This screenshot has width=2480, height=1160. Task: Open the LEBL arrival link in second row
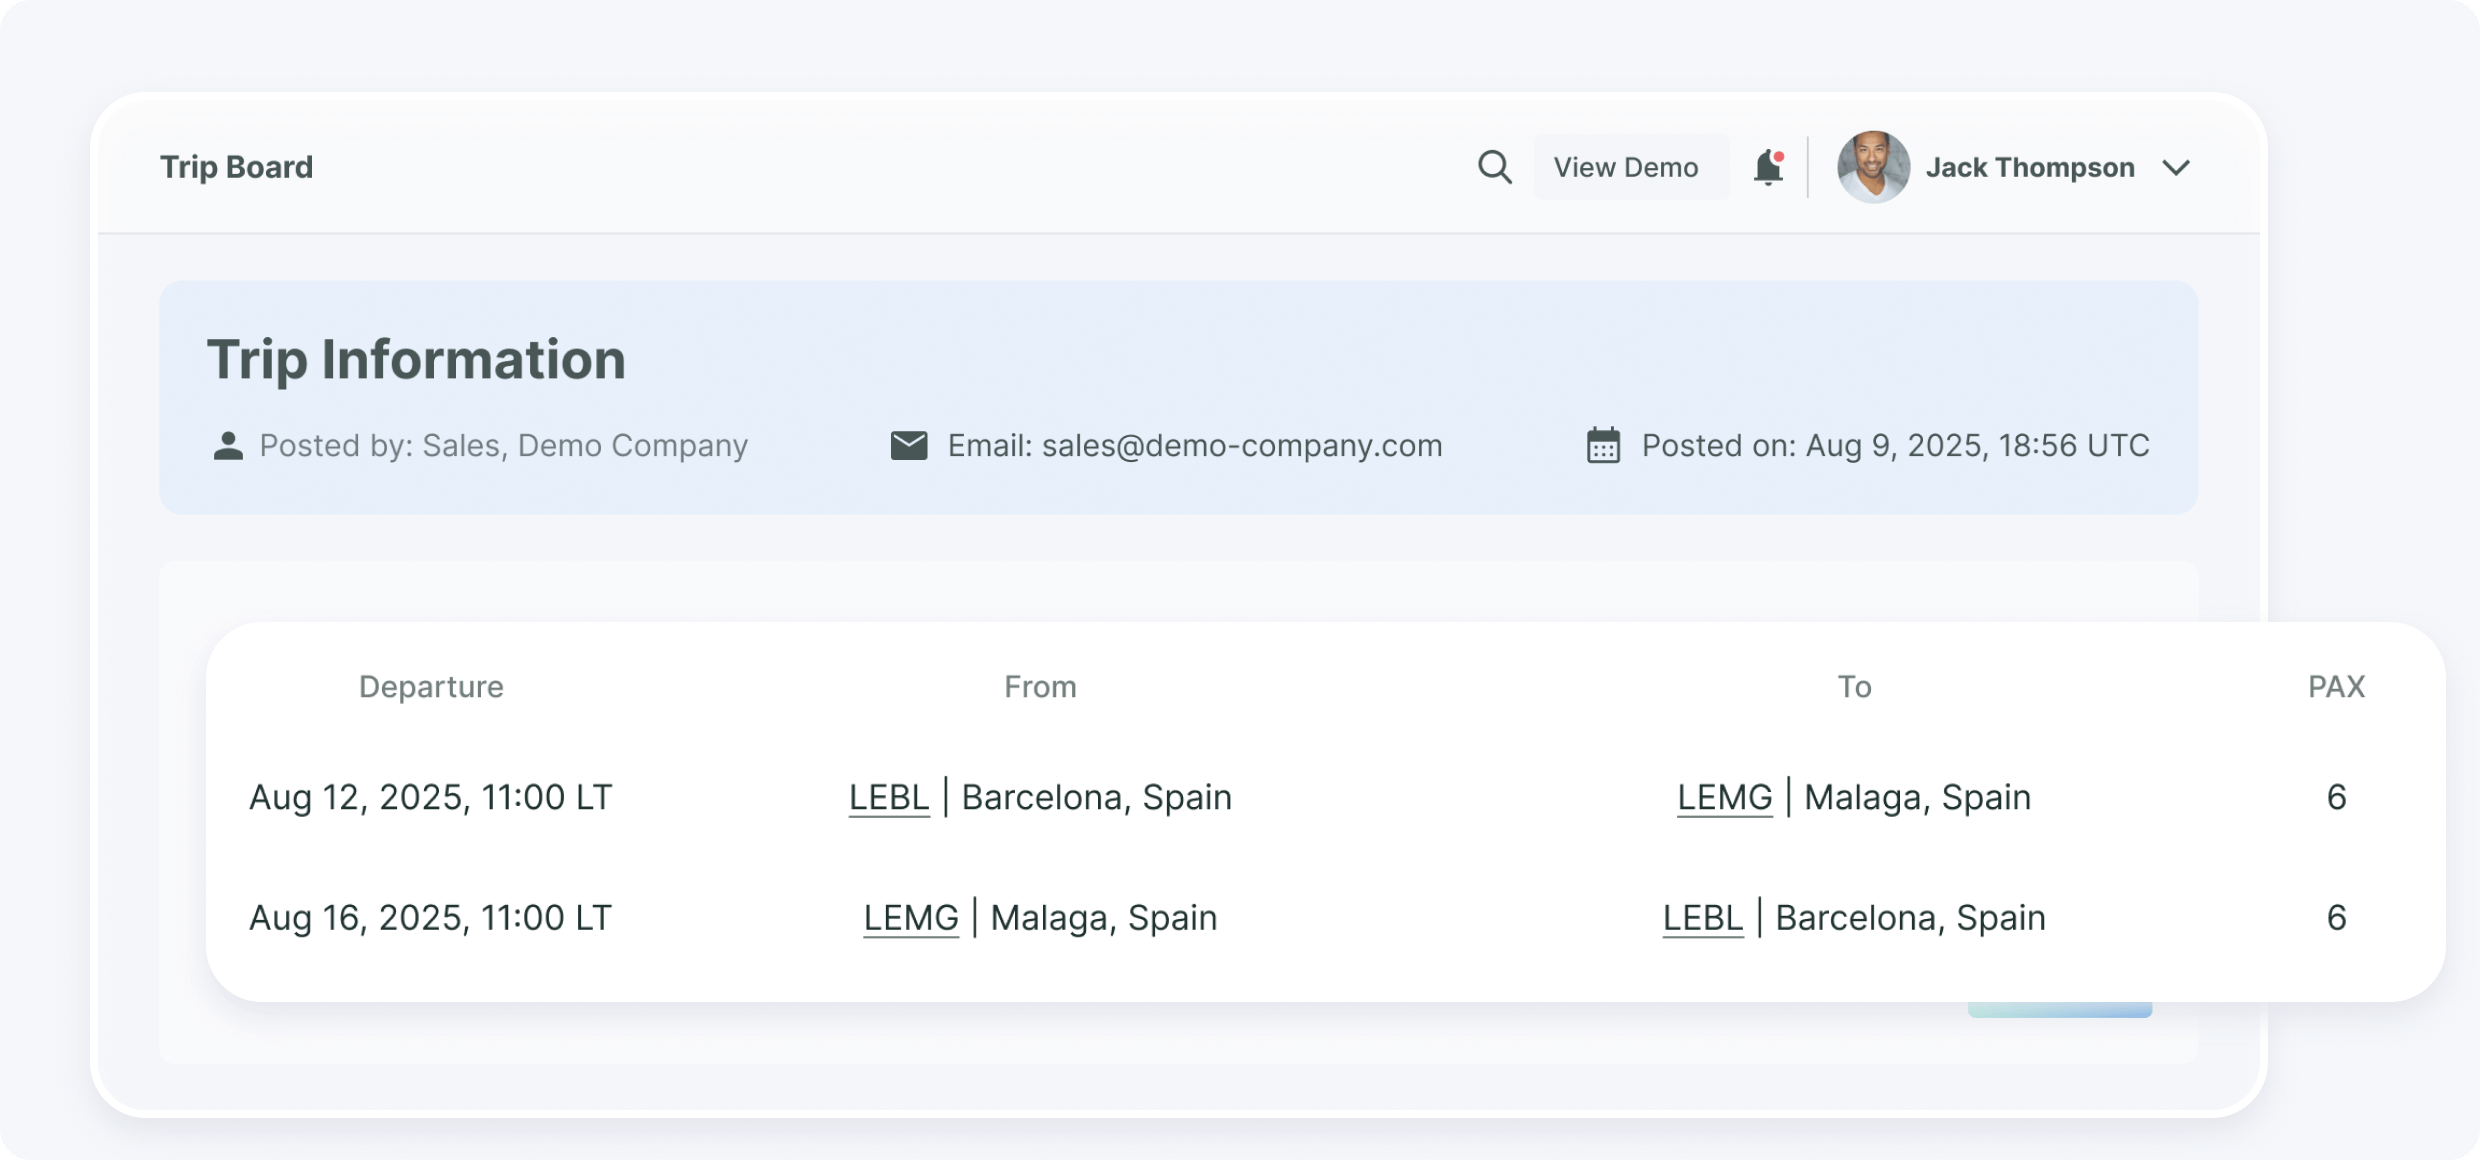pyautogui.click(x=1702, y=917)
